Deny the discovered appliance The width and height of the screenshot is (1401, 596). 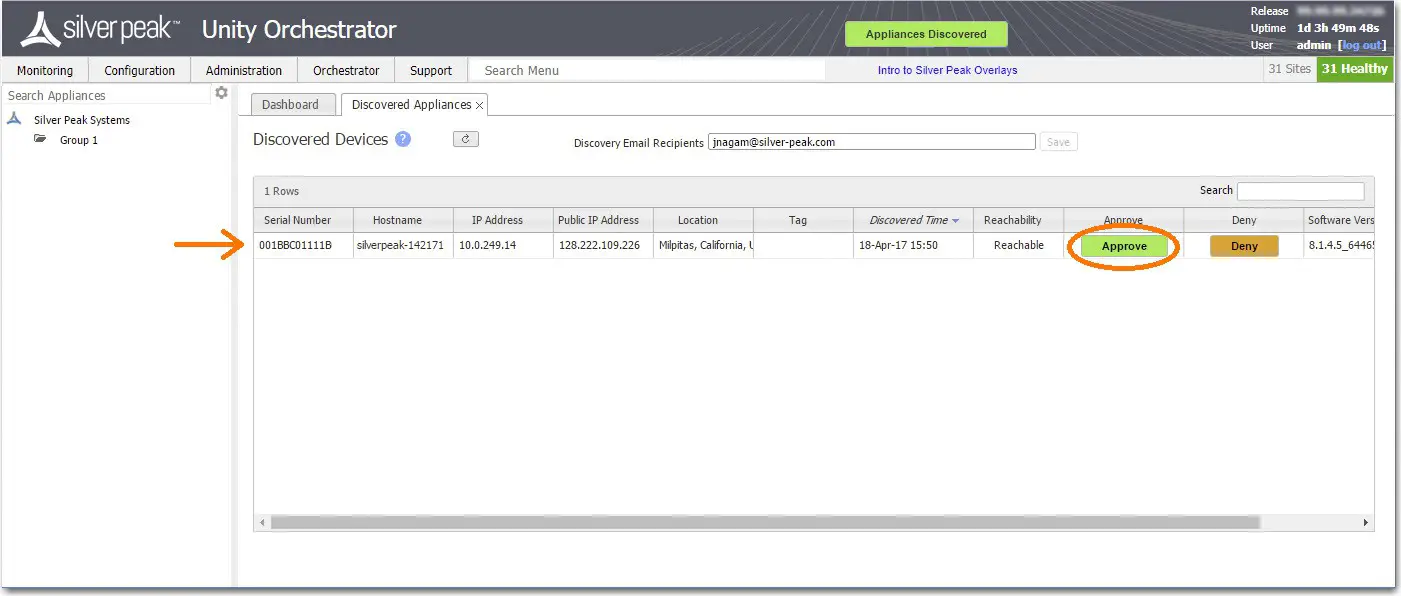click(x=1243, y=245)
